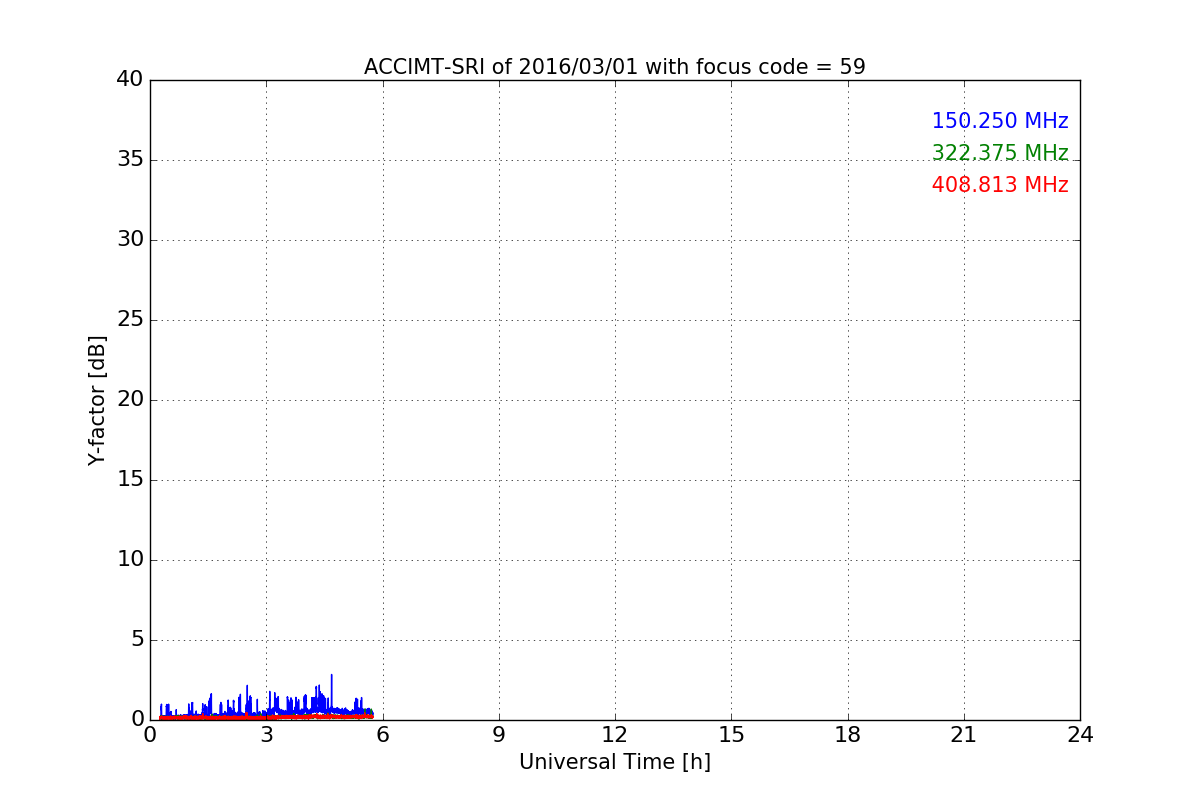Click the Universal Time [h] axis label
The image size is (1200, 800).
(x=614, y=762)
